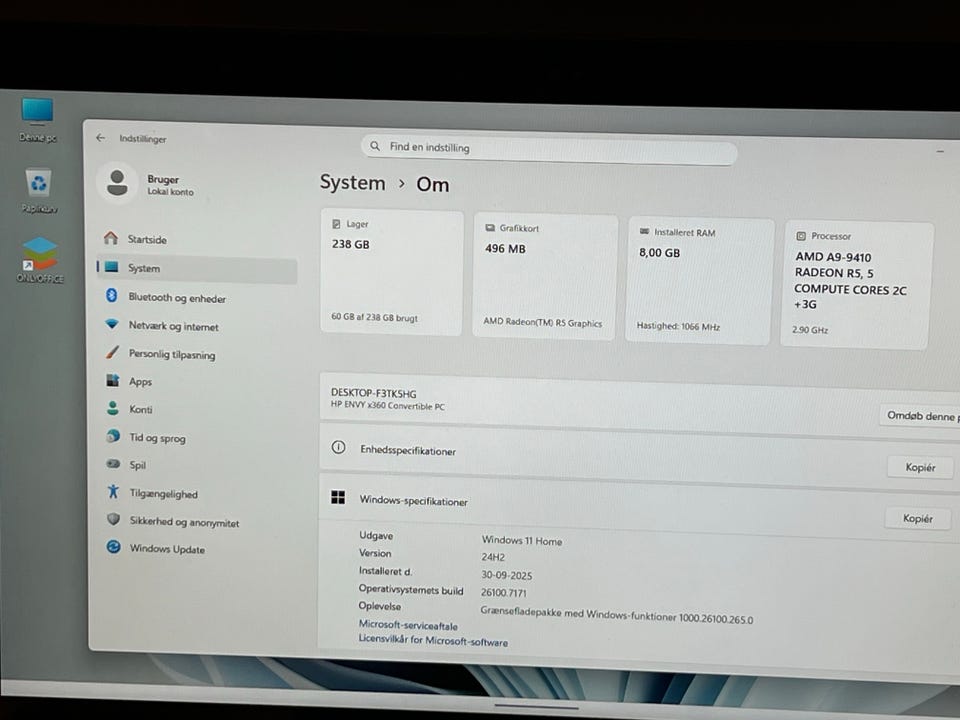Click the back arrow in Indstillinger
Screen dimensions: 960x720
tap(101, 138)
